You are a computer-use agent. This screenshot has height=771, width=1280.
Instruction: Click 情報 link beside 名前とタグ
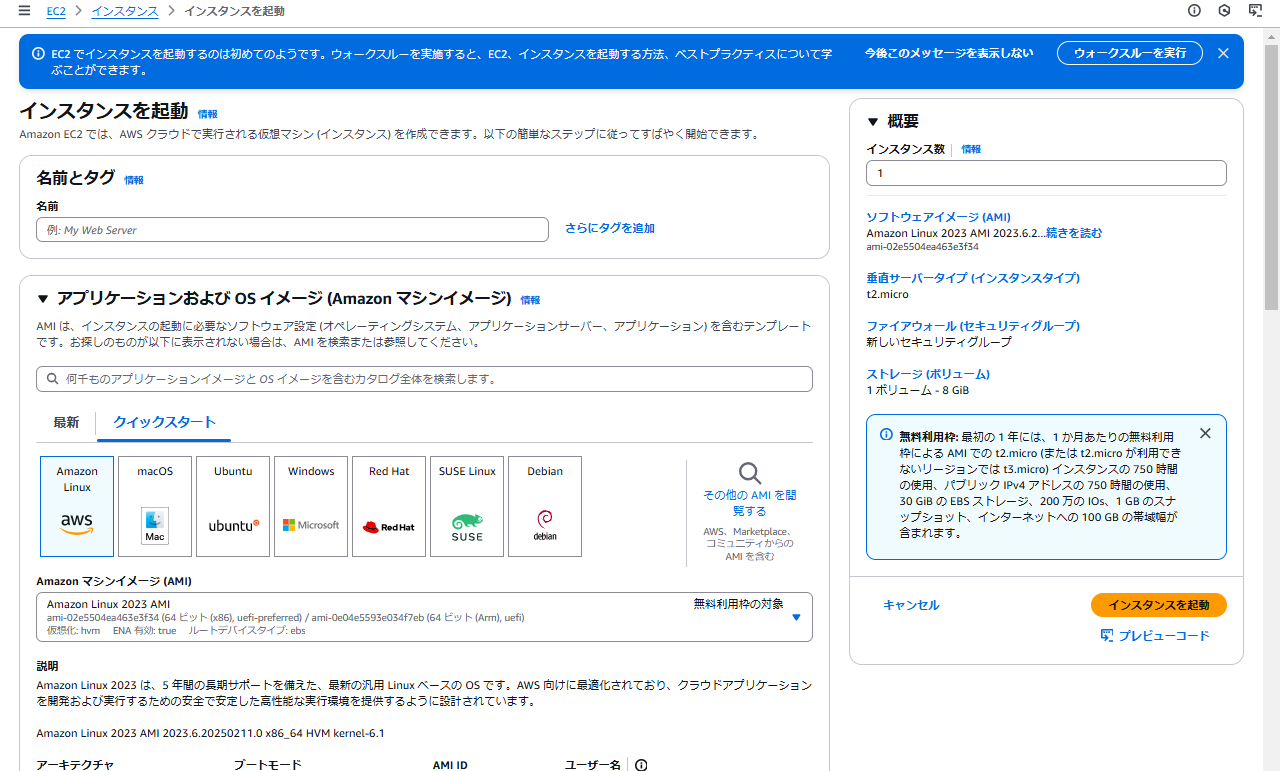point(134,180)
